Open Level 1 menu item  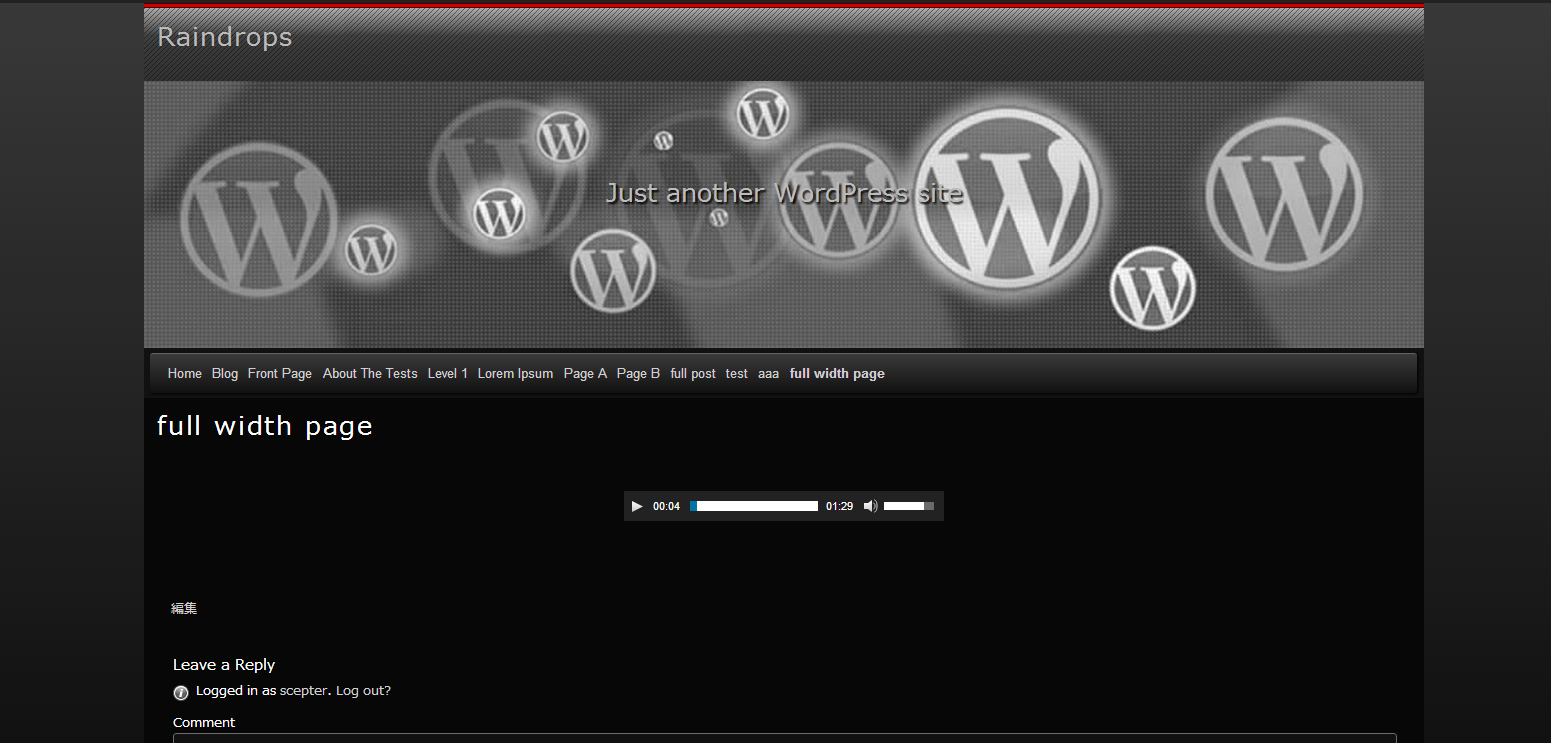[x=448, y=373]
